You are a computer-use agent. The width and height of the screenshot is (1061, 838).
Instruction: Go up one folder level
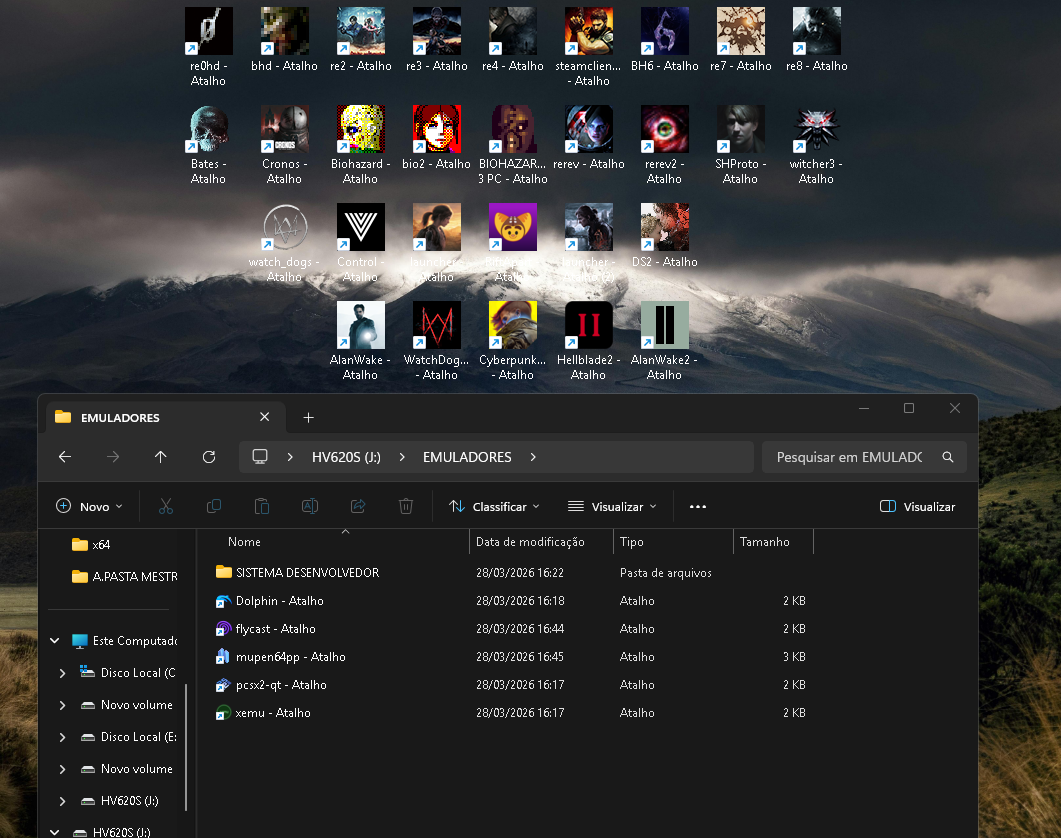(160, 457)
